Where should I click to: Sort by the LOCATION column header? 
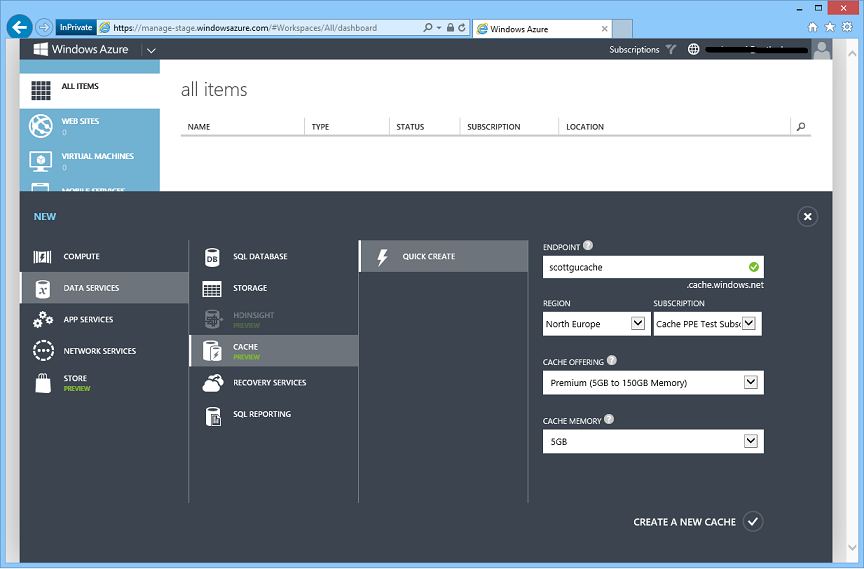click(x=585, y=127)
